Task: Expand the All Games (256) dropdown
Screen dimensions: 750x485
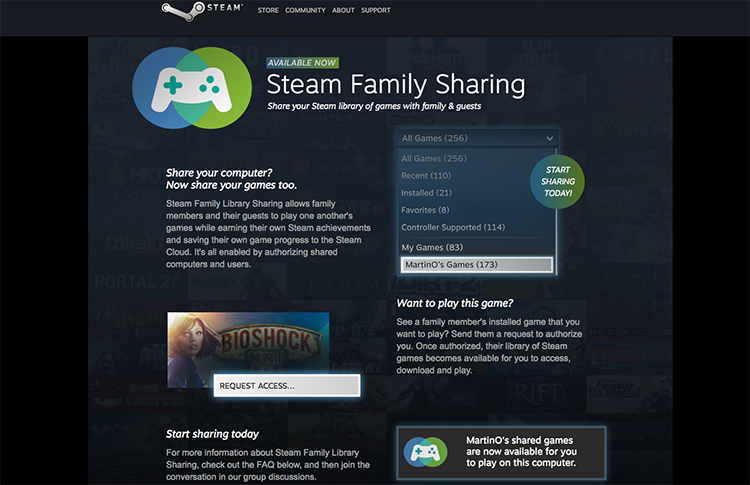Action: click(477, 138)
